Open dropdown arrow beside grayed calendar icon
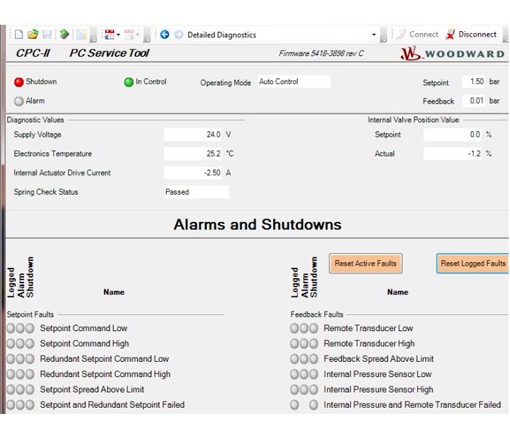This screenshot has width=510, height=441. (137, 35)
